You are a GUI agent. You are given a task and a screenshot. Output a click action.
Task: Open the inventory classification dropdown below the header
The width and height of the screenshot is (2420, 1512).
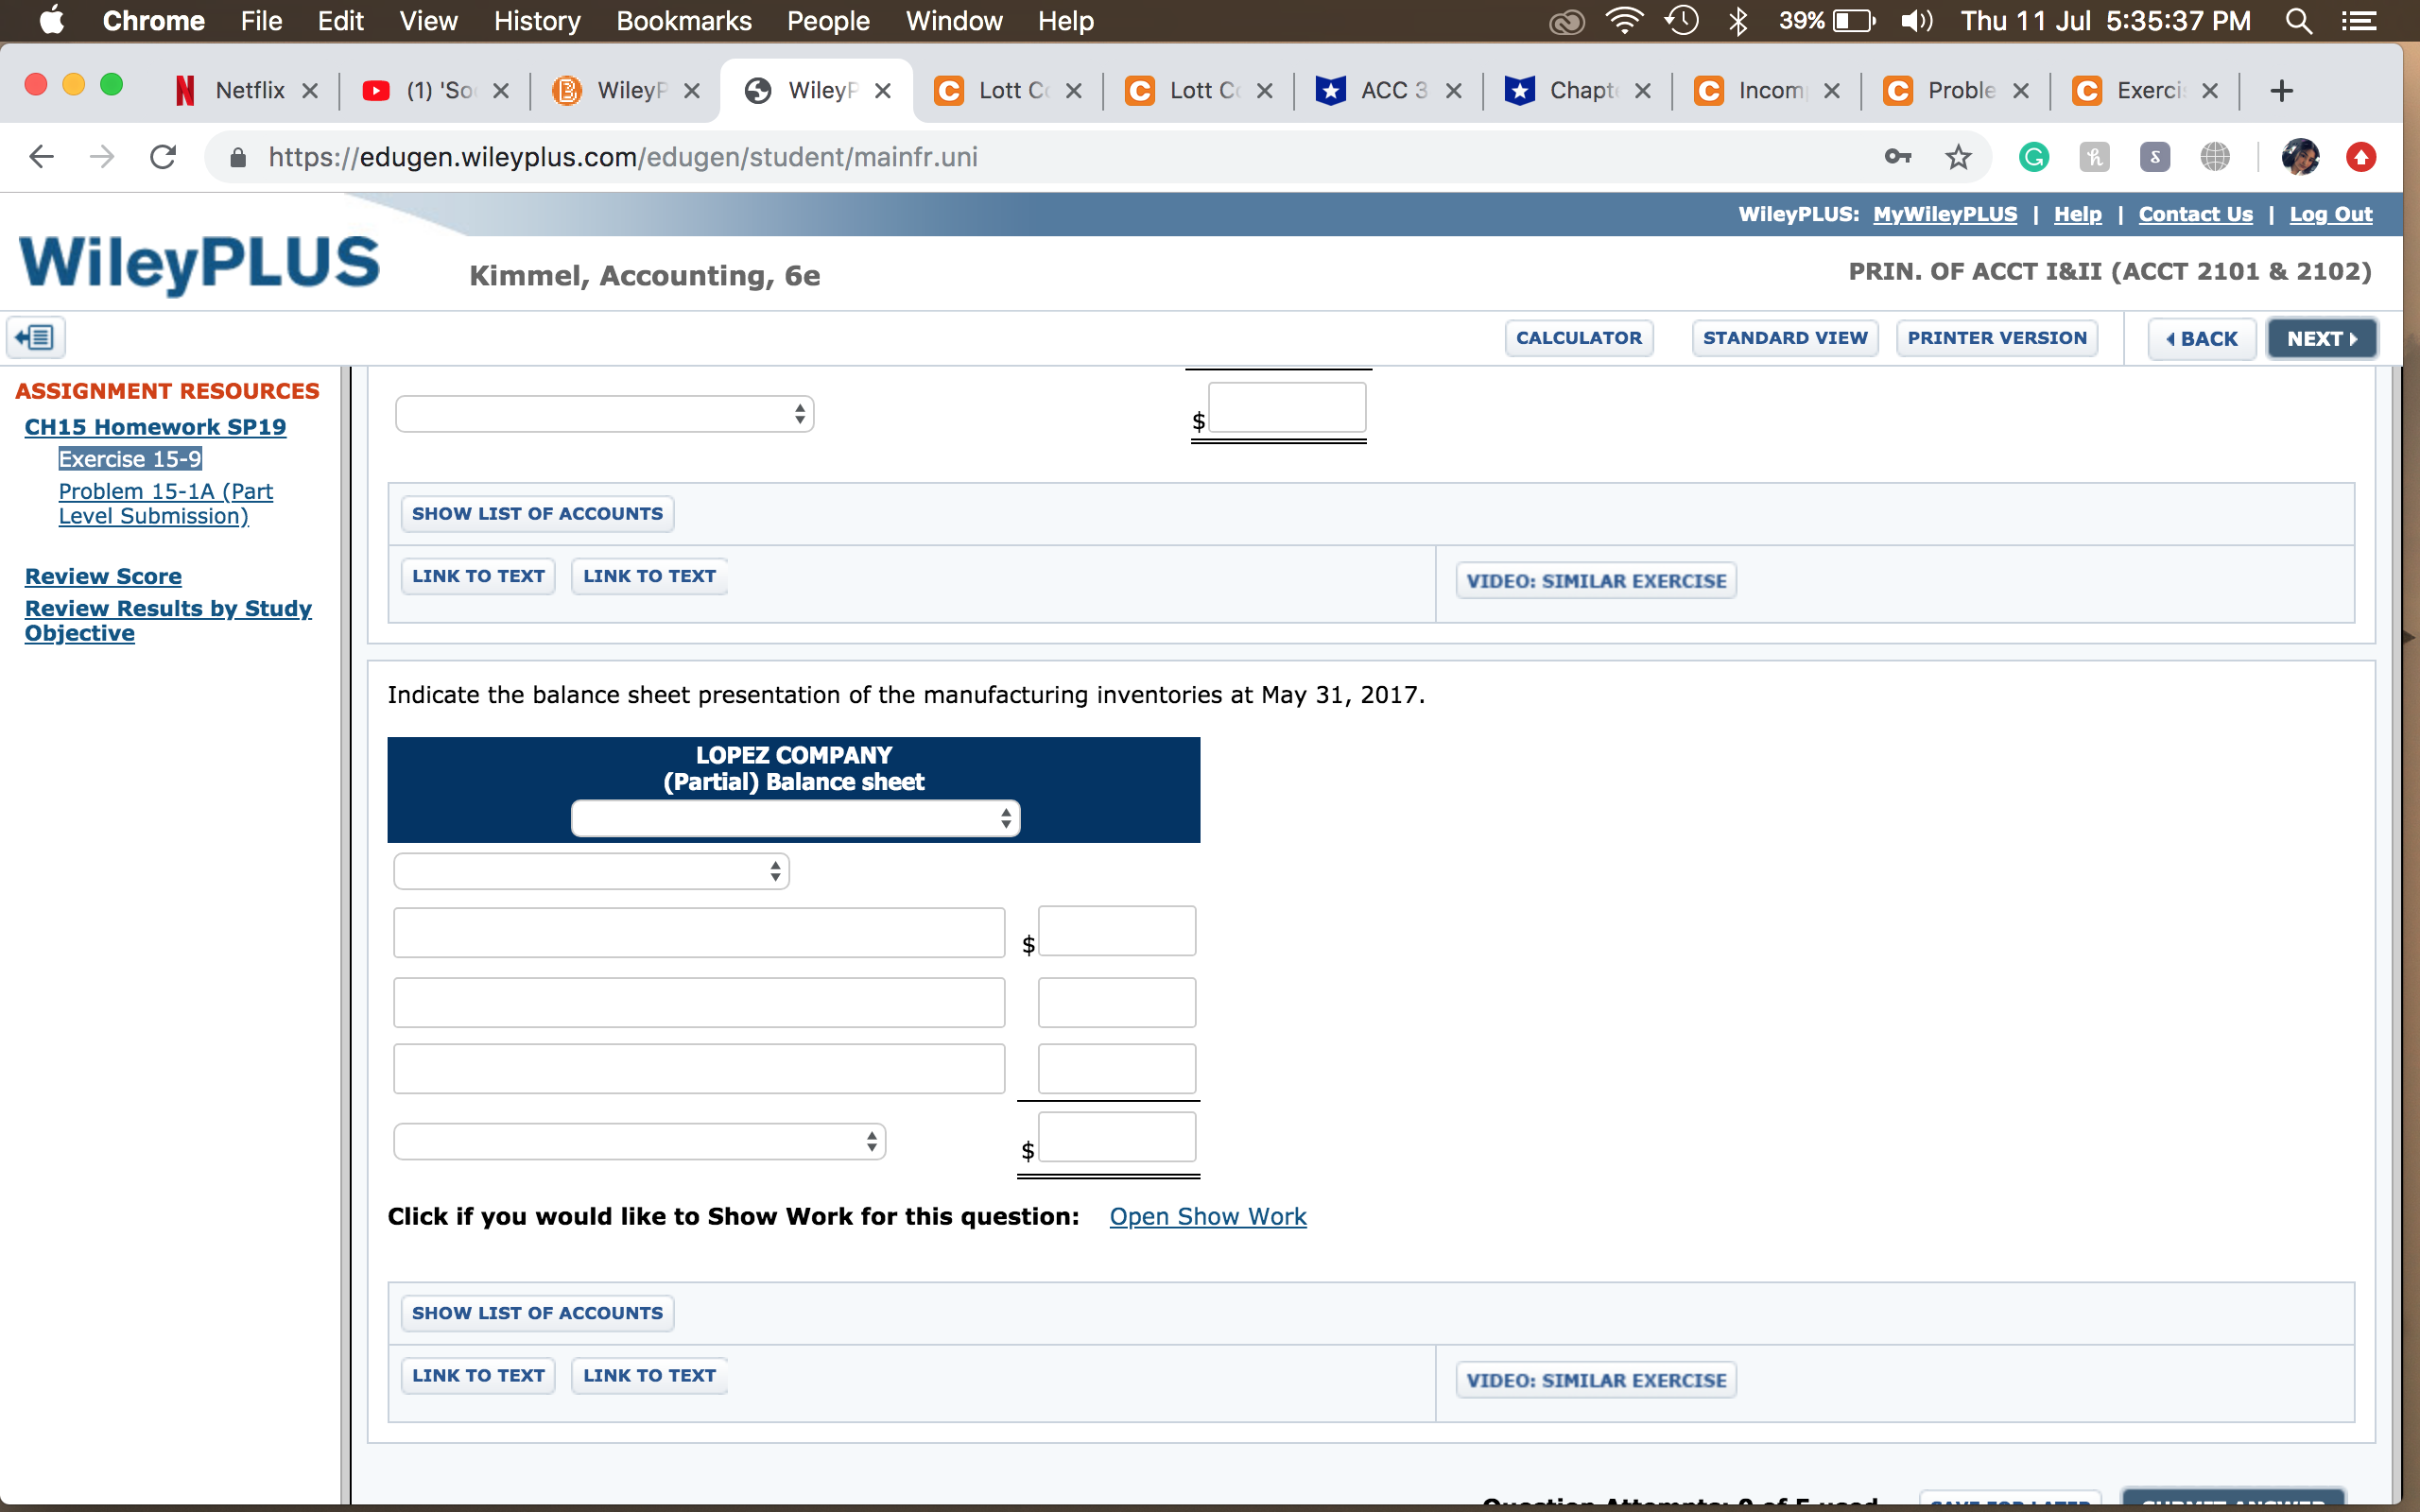(589, 870)
